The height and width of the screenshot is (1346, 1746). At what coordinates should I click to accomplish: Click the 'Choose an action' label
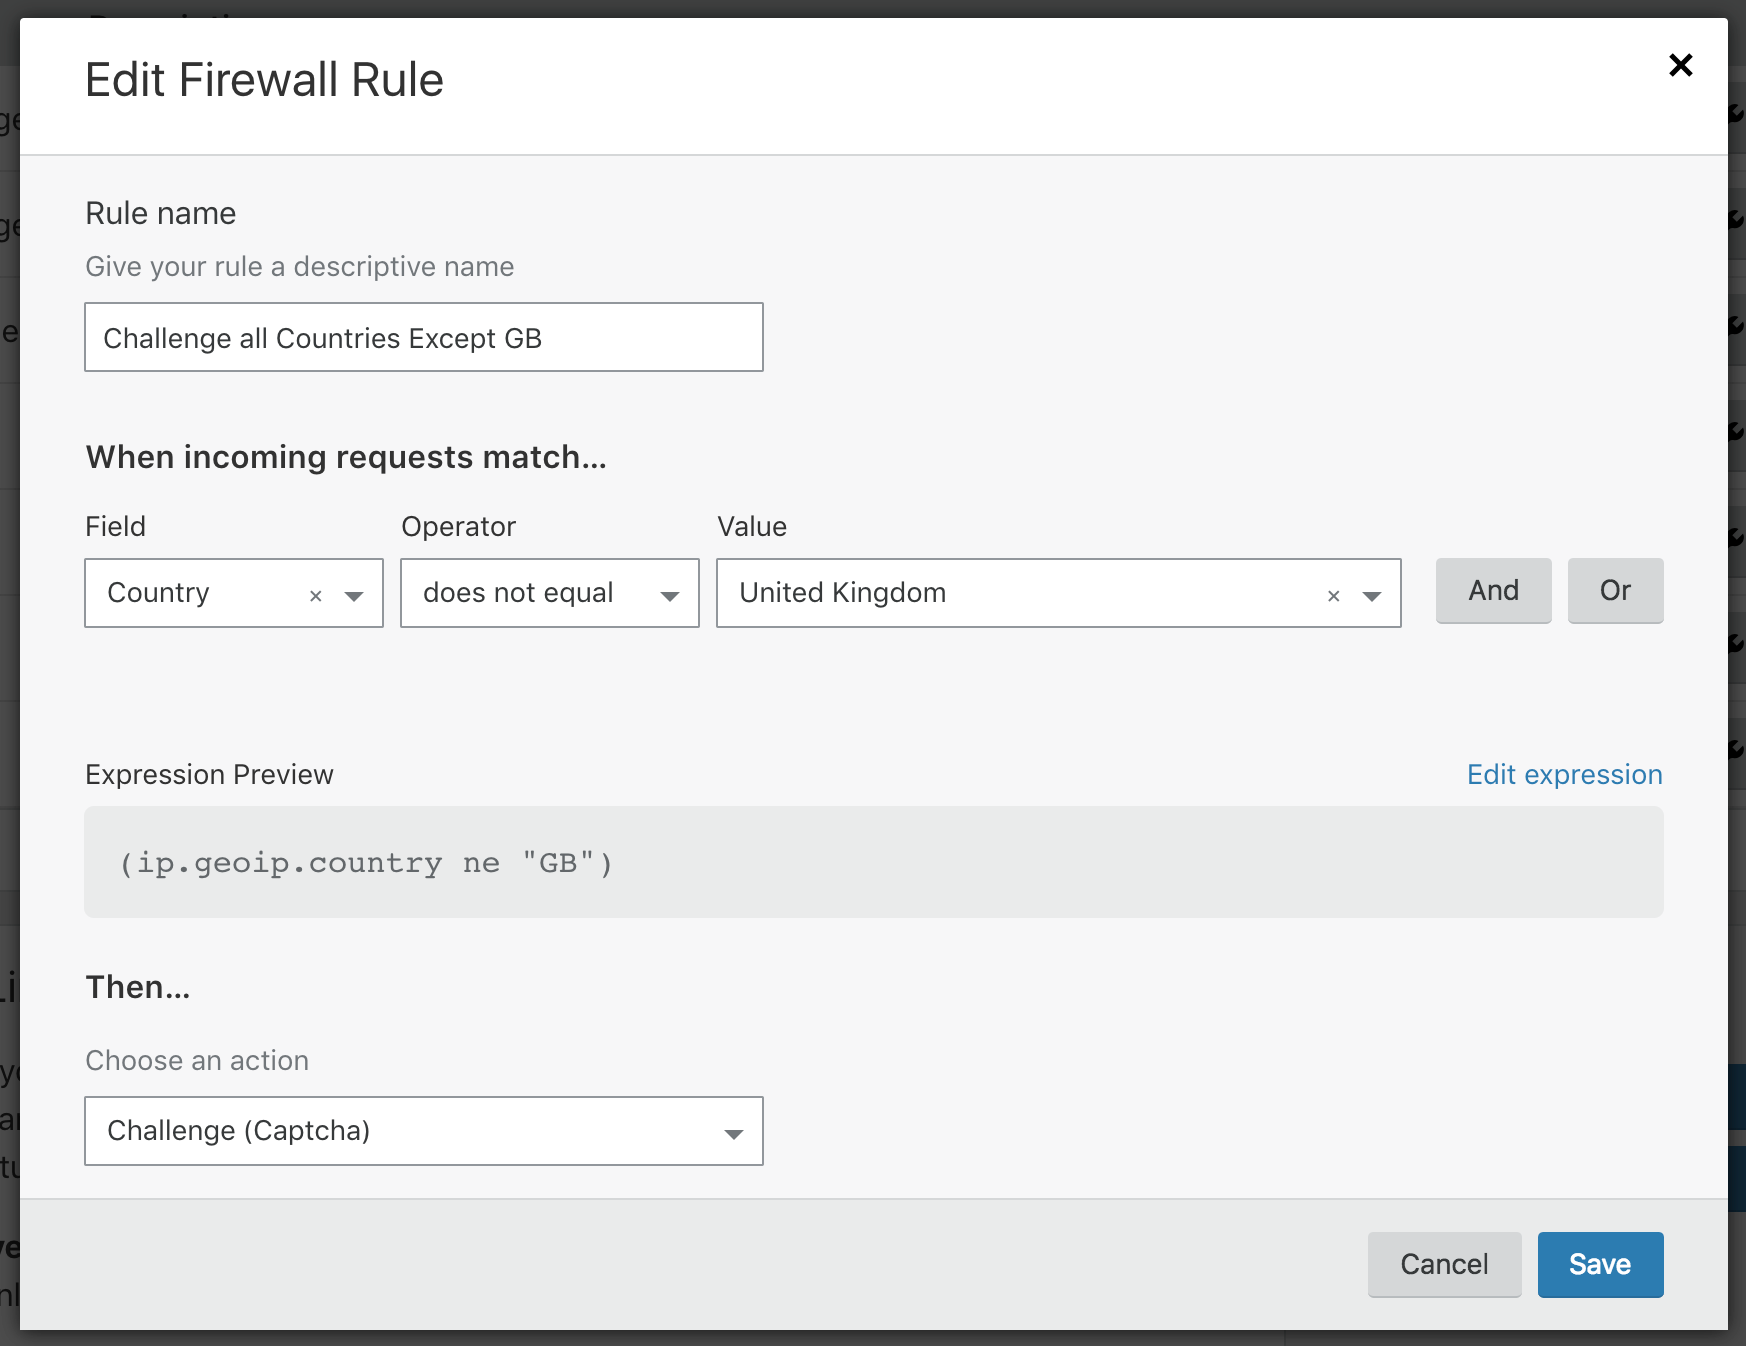click(x=197, y=1060)
